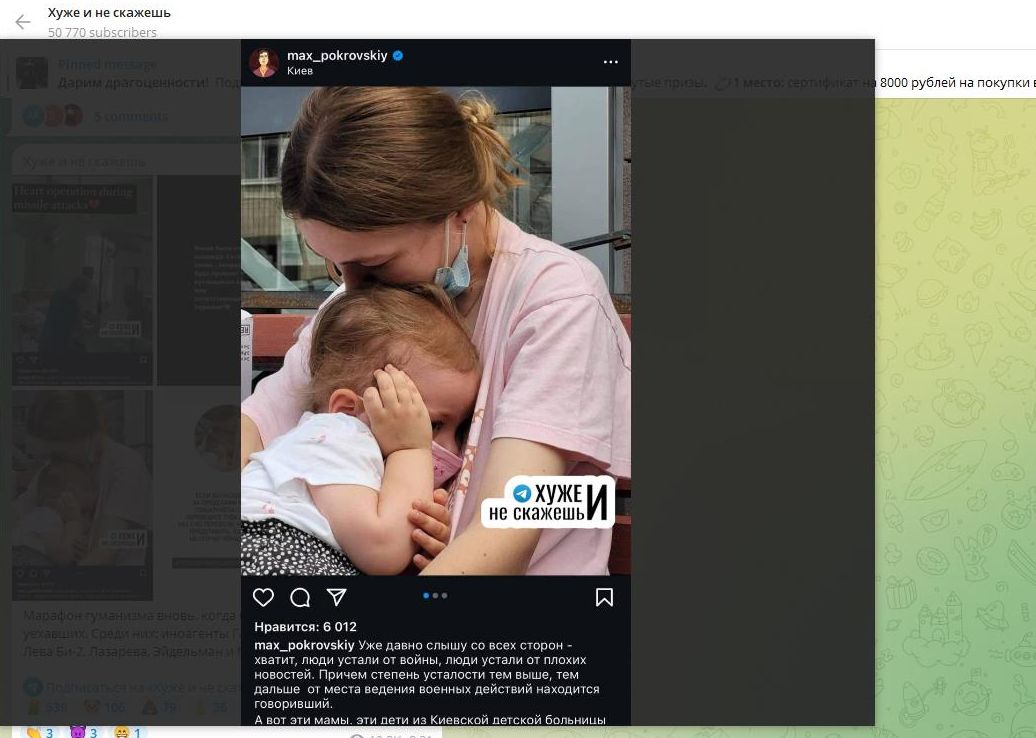Image resolution: width=1036 pixels, height=738 pixels.
Task: Click the blue verified badge
Action: click(x=398, y=55)
